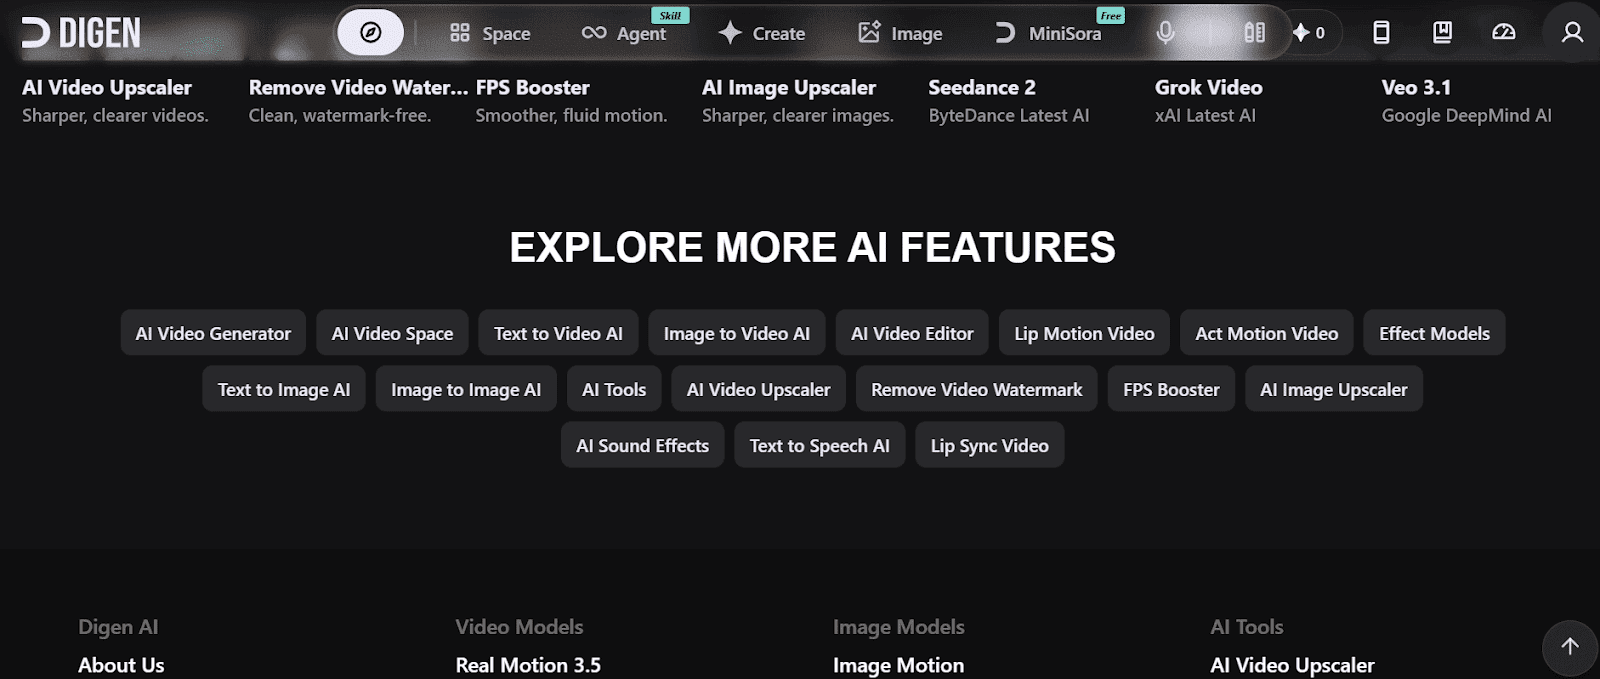1600x679 pixels.
Task: Click the Image Motion footer link
Action: pos(898,665)
